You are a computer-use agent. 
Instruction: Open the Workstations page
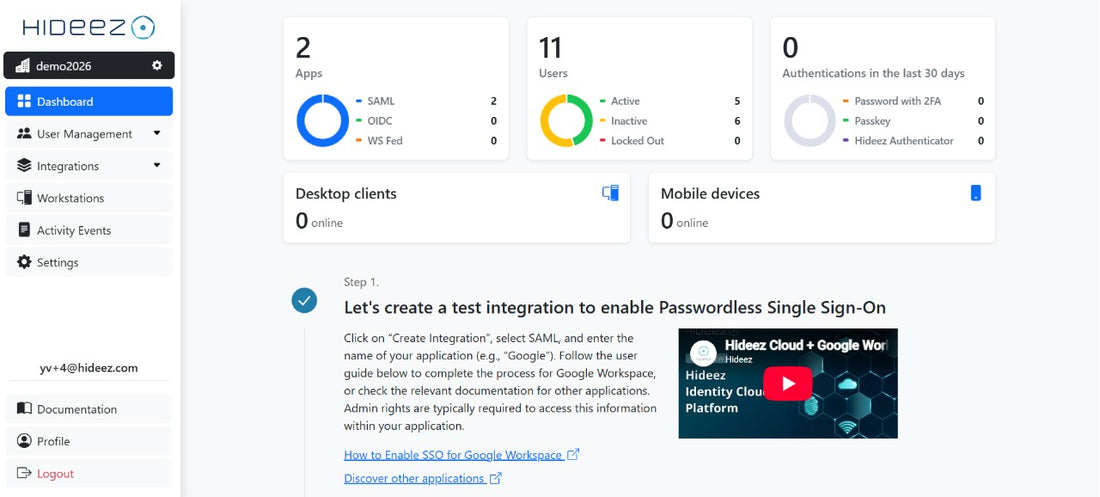89,198
